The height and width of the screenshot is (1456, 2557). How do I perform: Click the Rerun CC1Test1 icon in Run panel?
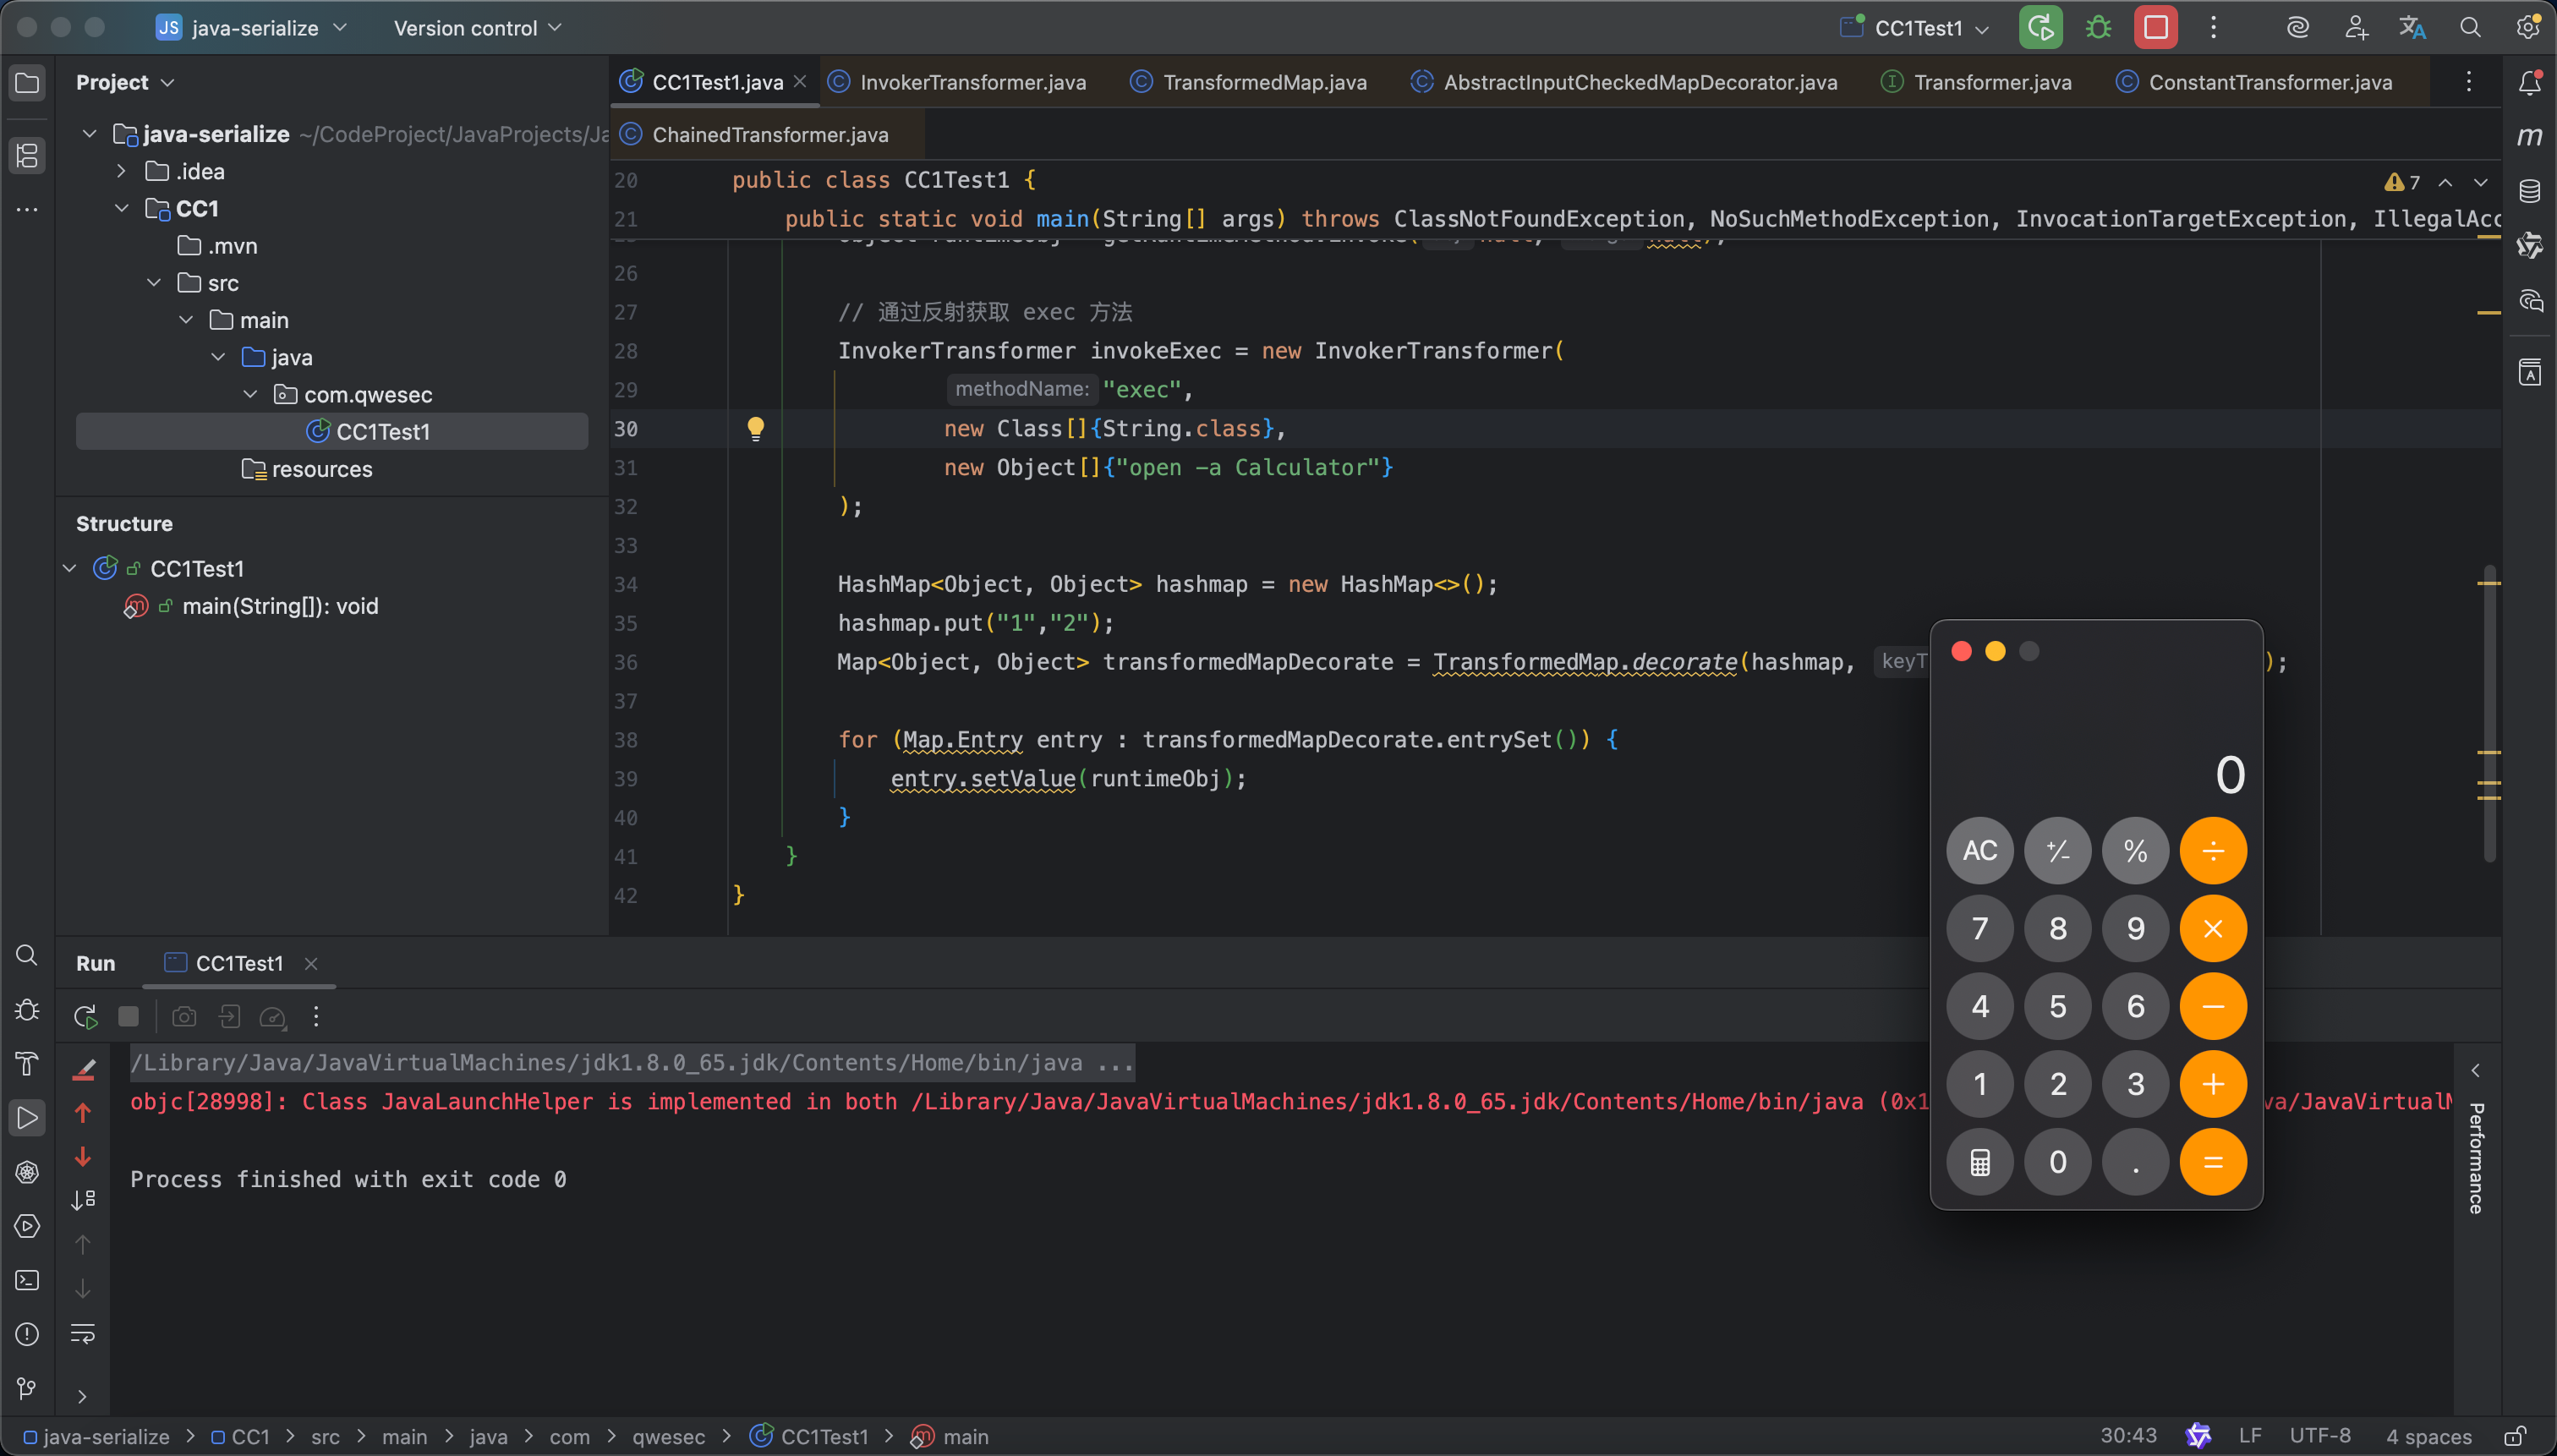point(85,1017)
